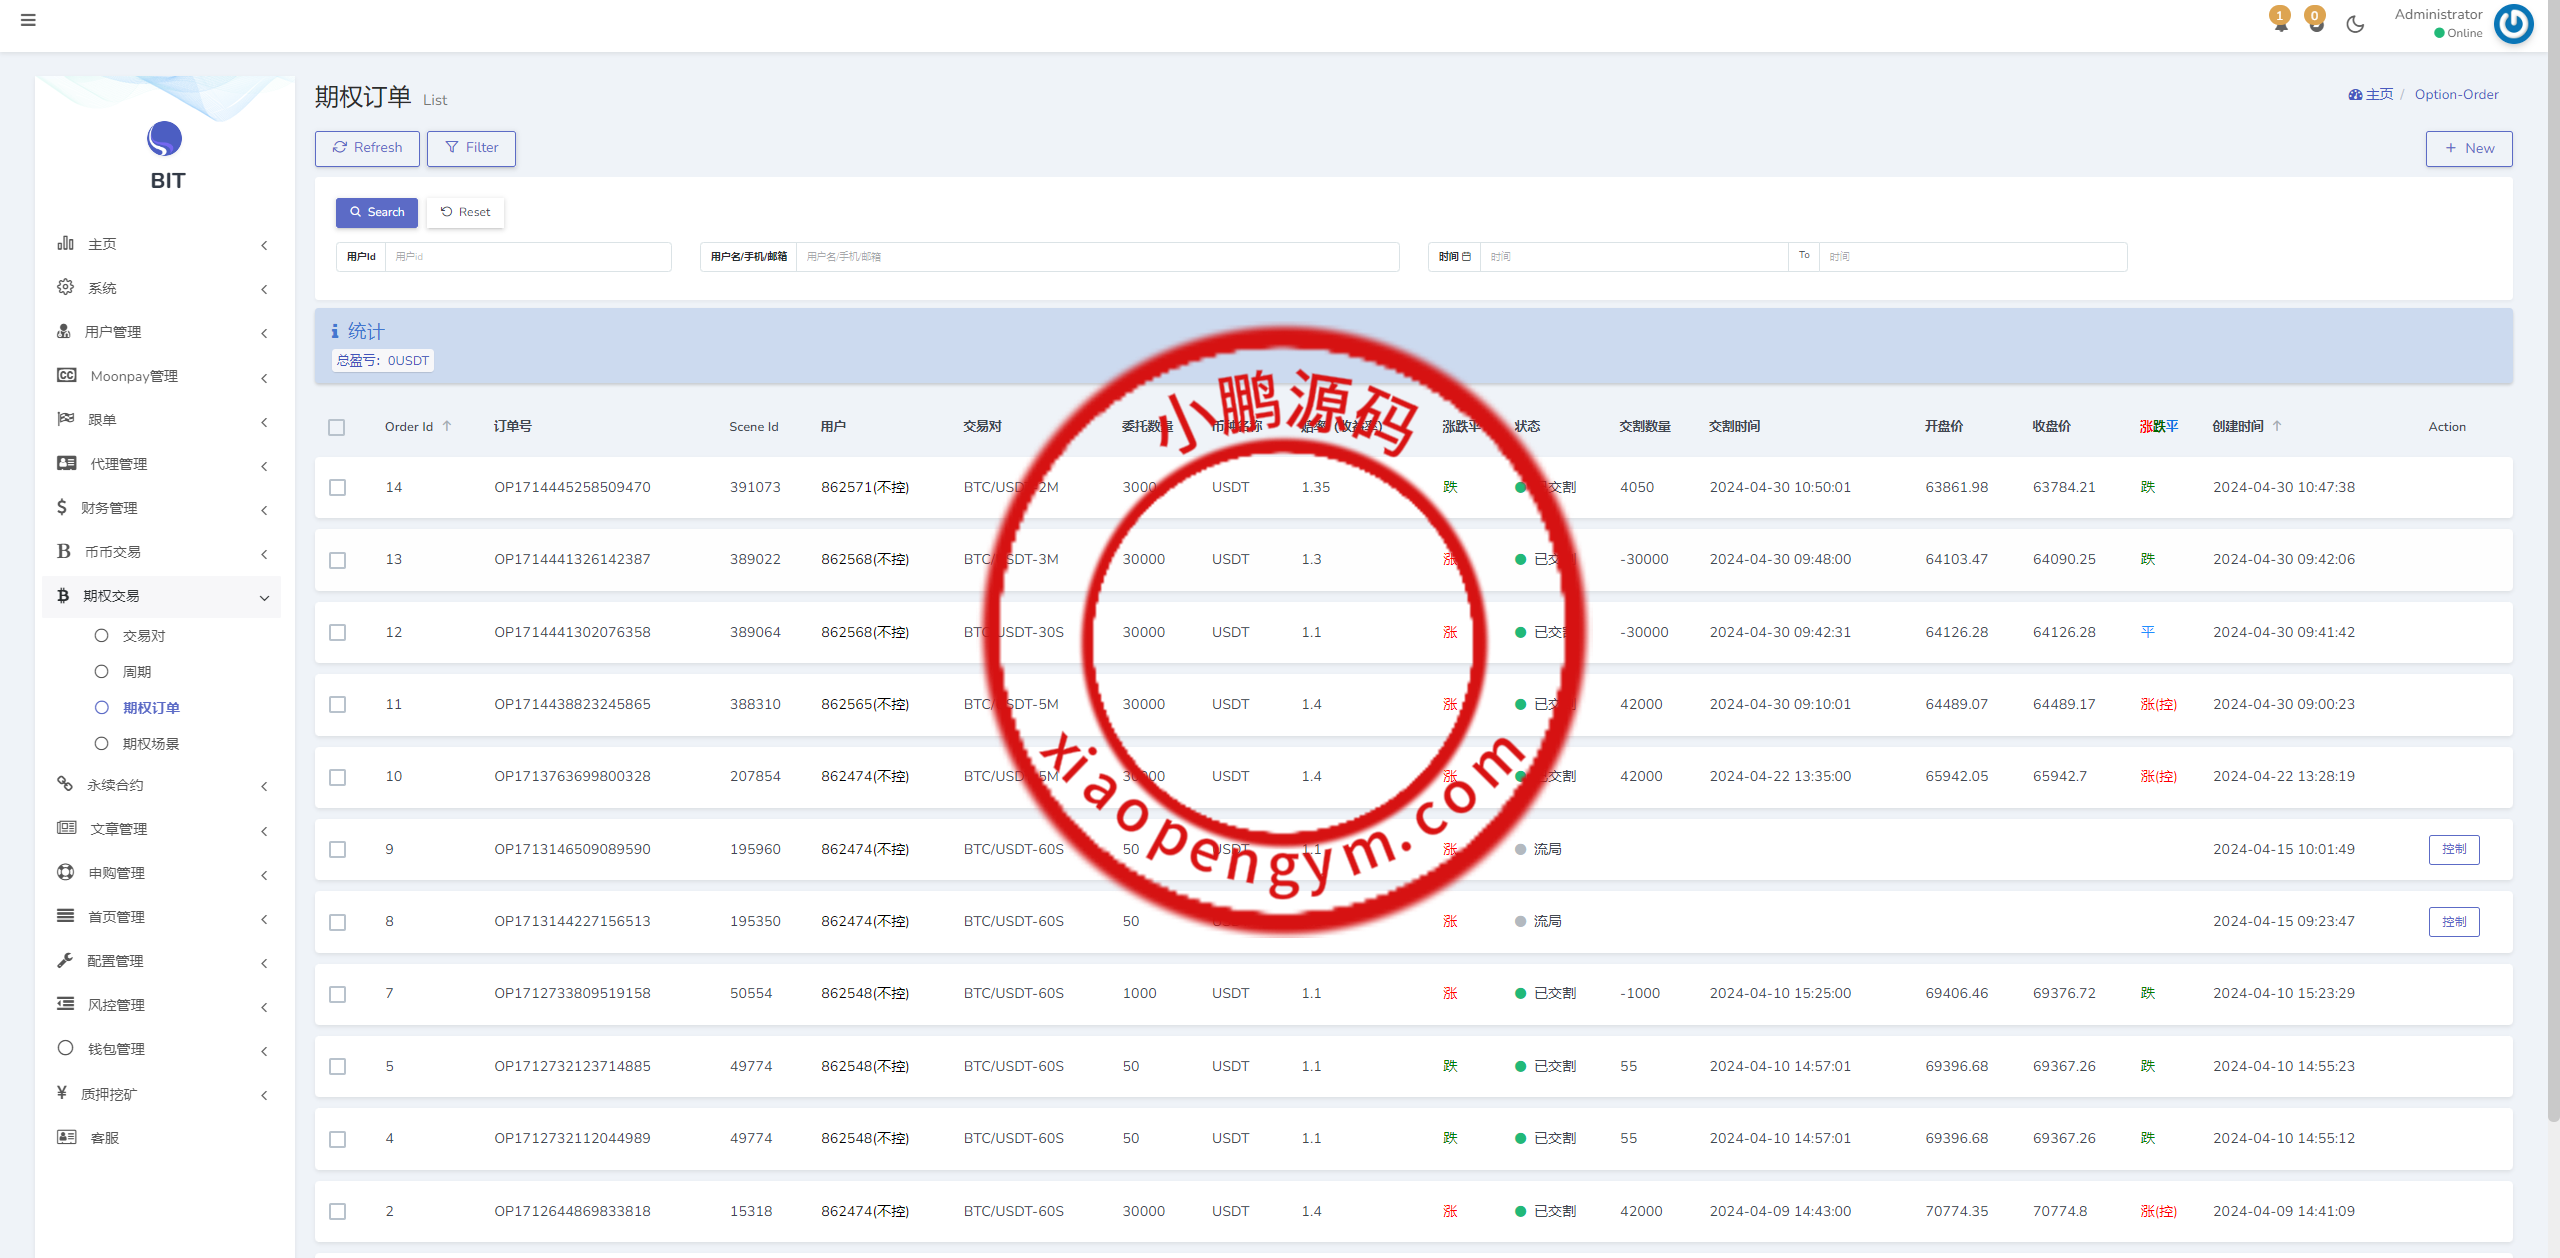This screenshot has height=1258, width=2560.
Task: Check the select-all header checkbox
Action: click(337, 427)
